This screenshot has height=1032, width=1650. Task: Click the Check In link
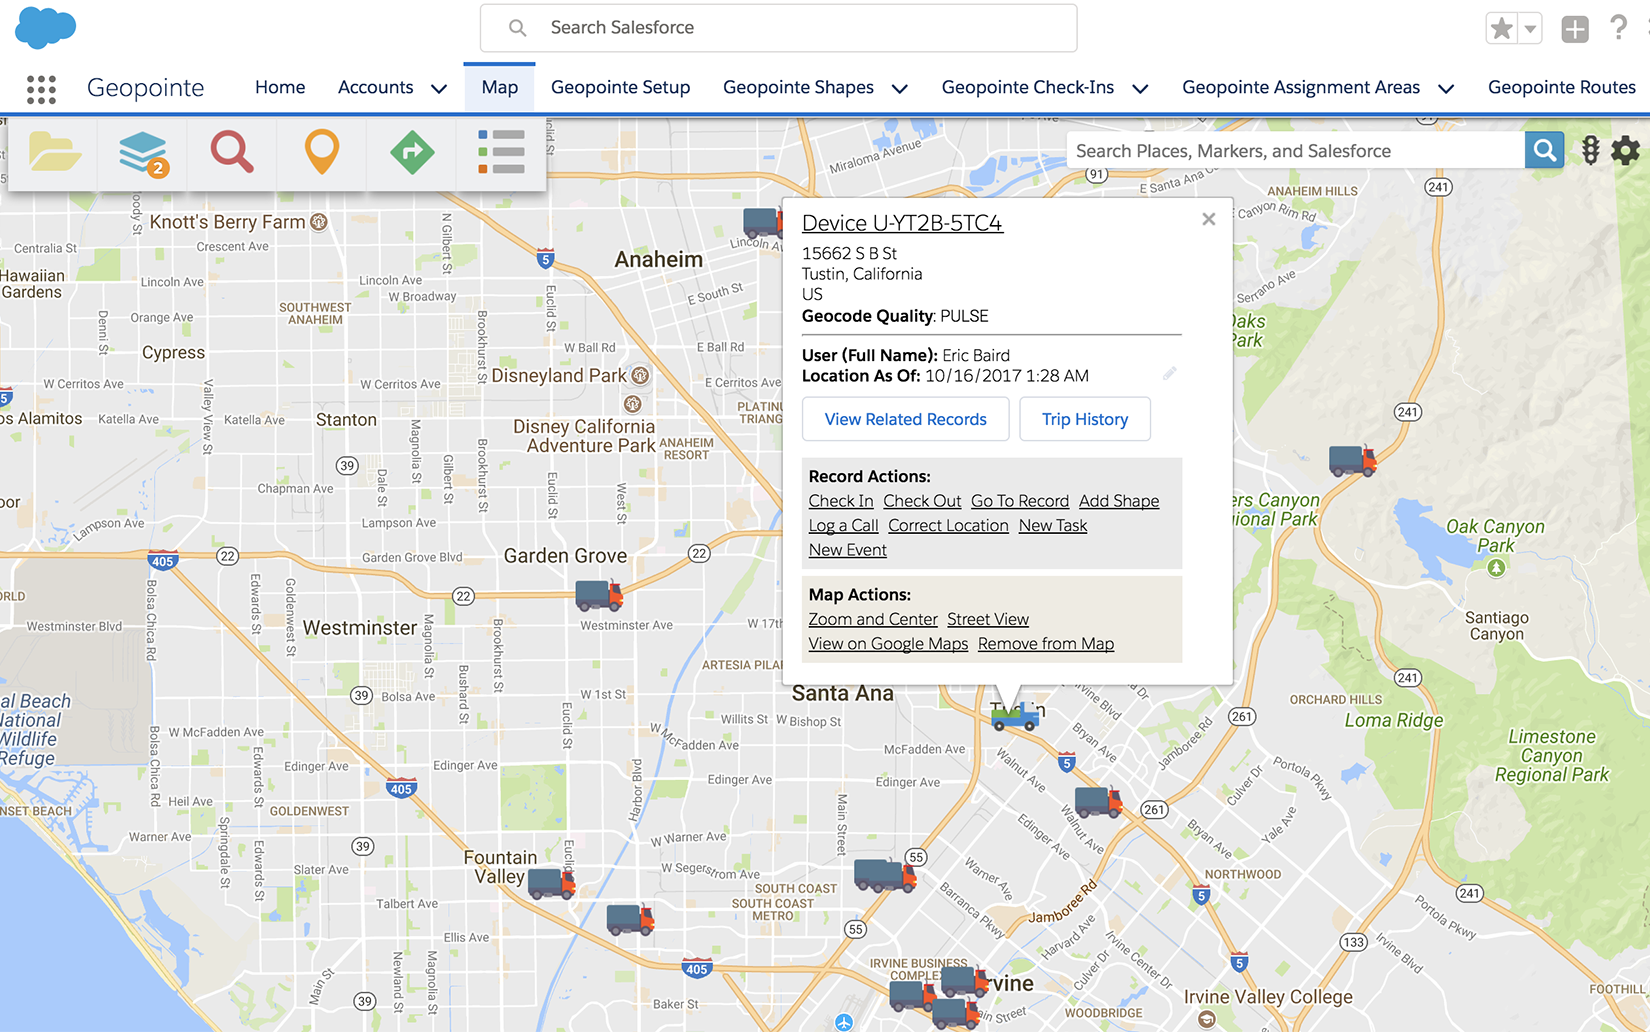[841, 501]
